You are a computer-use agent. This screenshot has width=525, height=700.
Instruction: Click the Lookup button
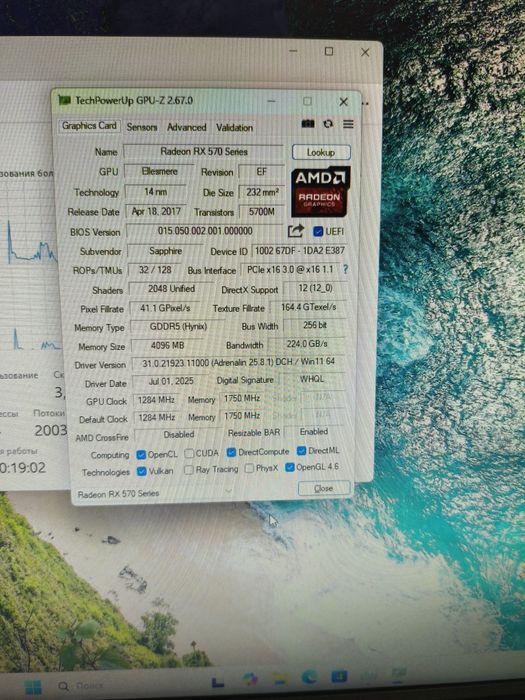321,152
